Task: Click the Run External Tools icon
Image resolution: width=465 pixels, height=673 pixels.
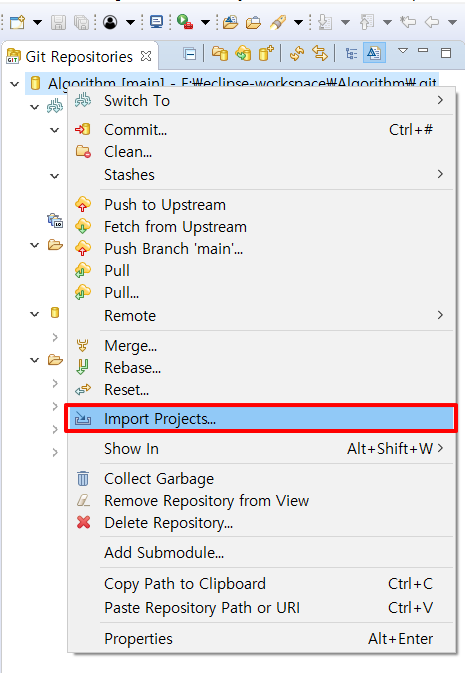Action: tap(185, 21)
